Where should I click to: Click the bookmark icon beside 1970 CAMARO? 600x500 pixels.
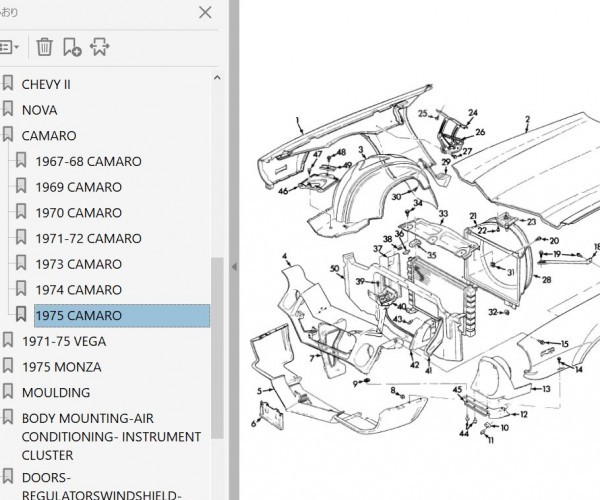[21, 211]
